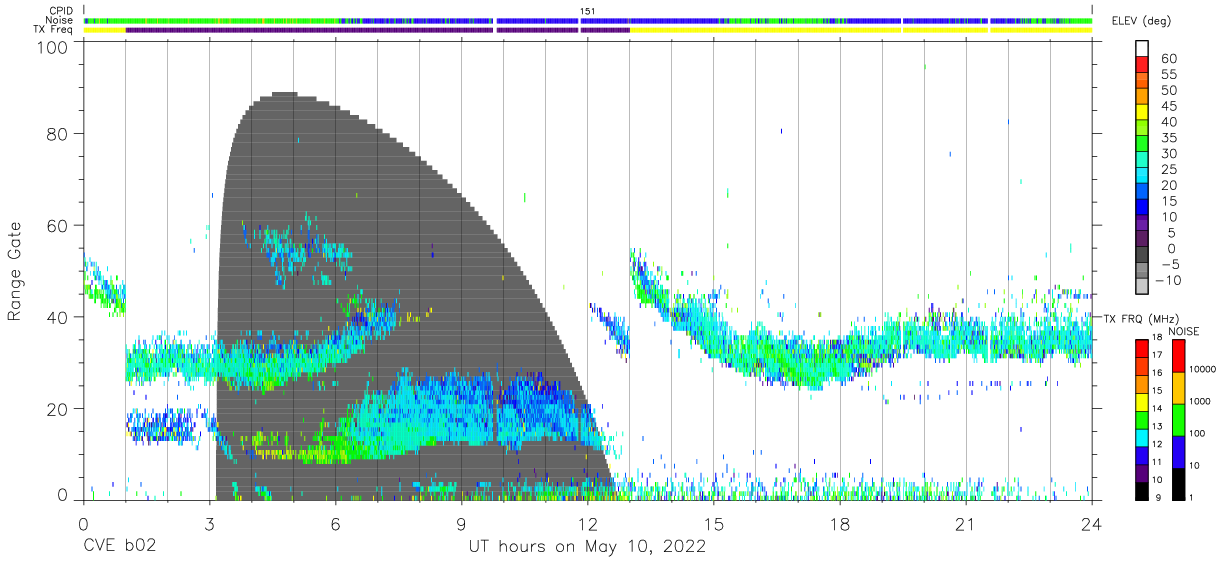The width and height of the screenshot is (1228, 567).
Task: Click the white top segment of ELEV color bar
Action: click(1142, 48)
